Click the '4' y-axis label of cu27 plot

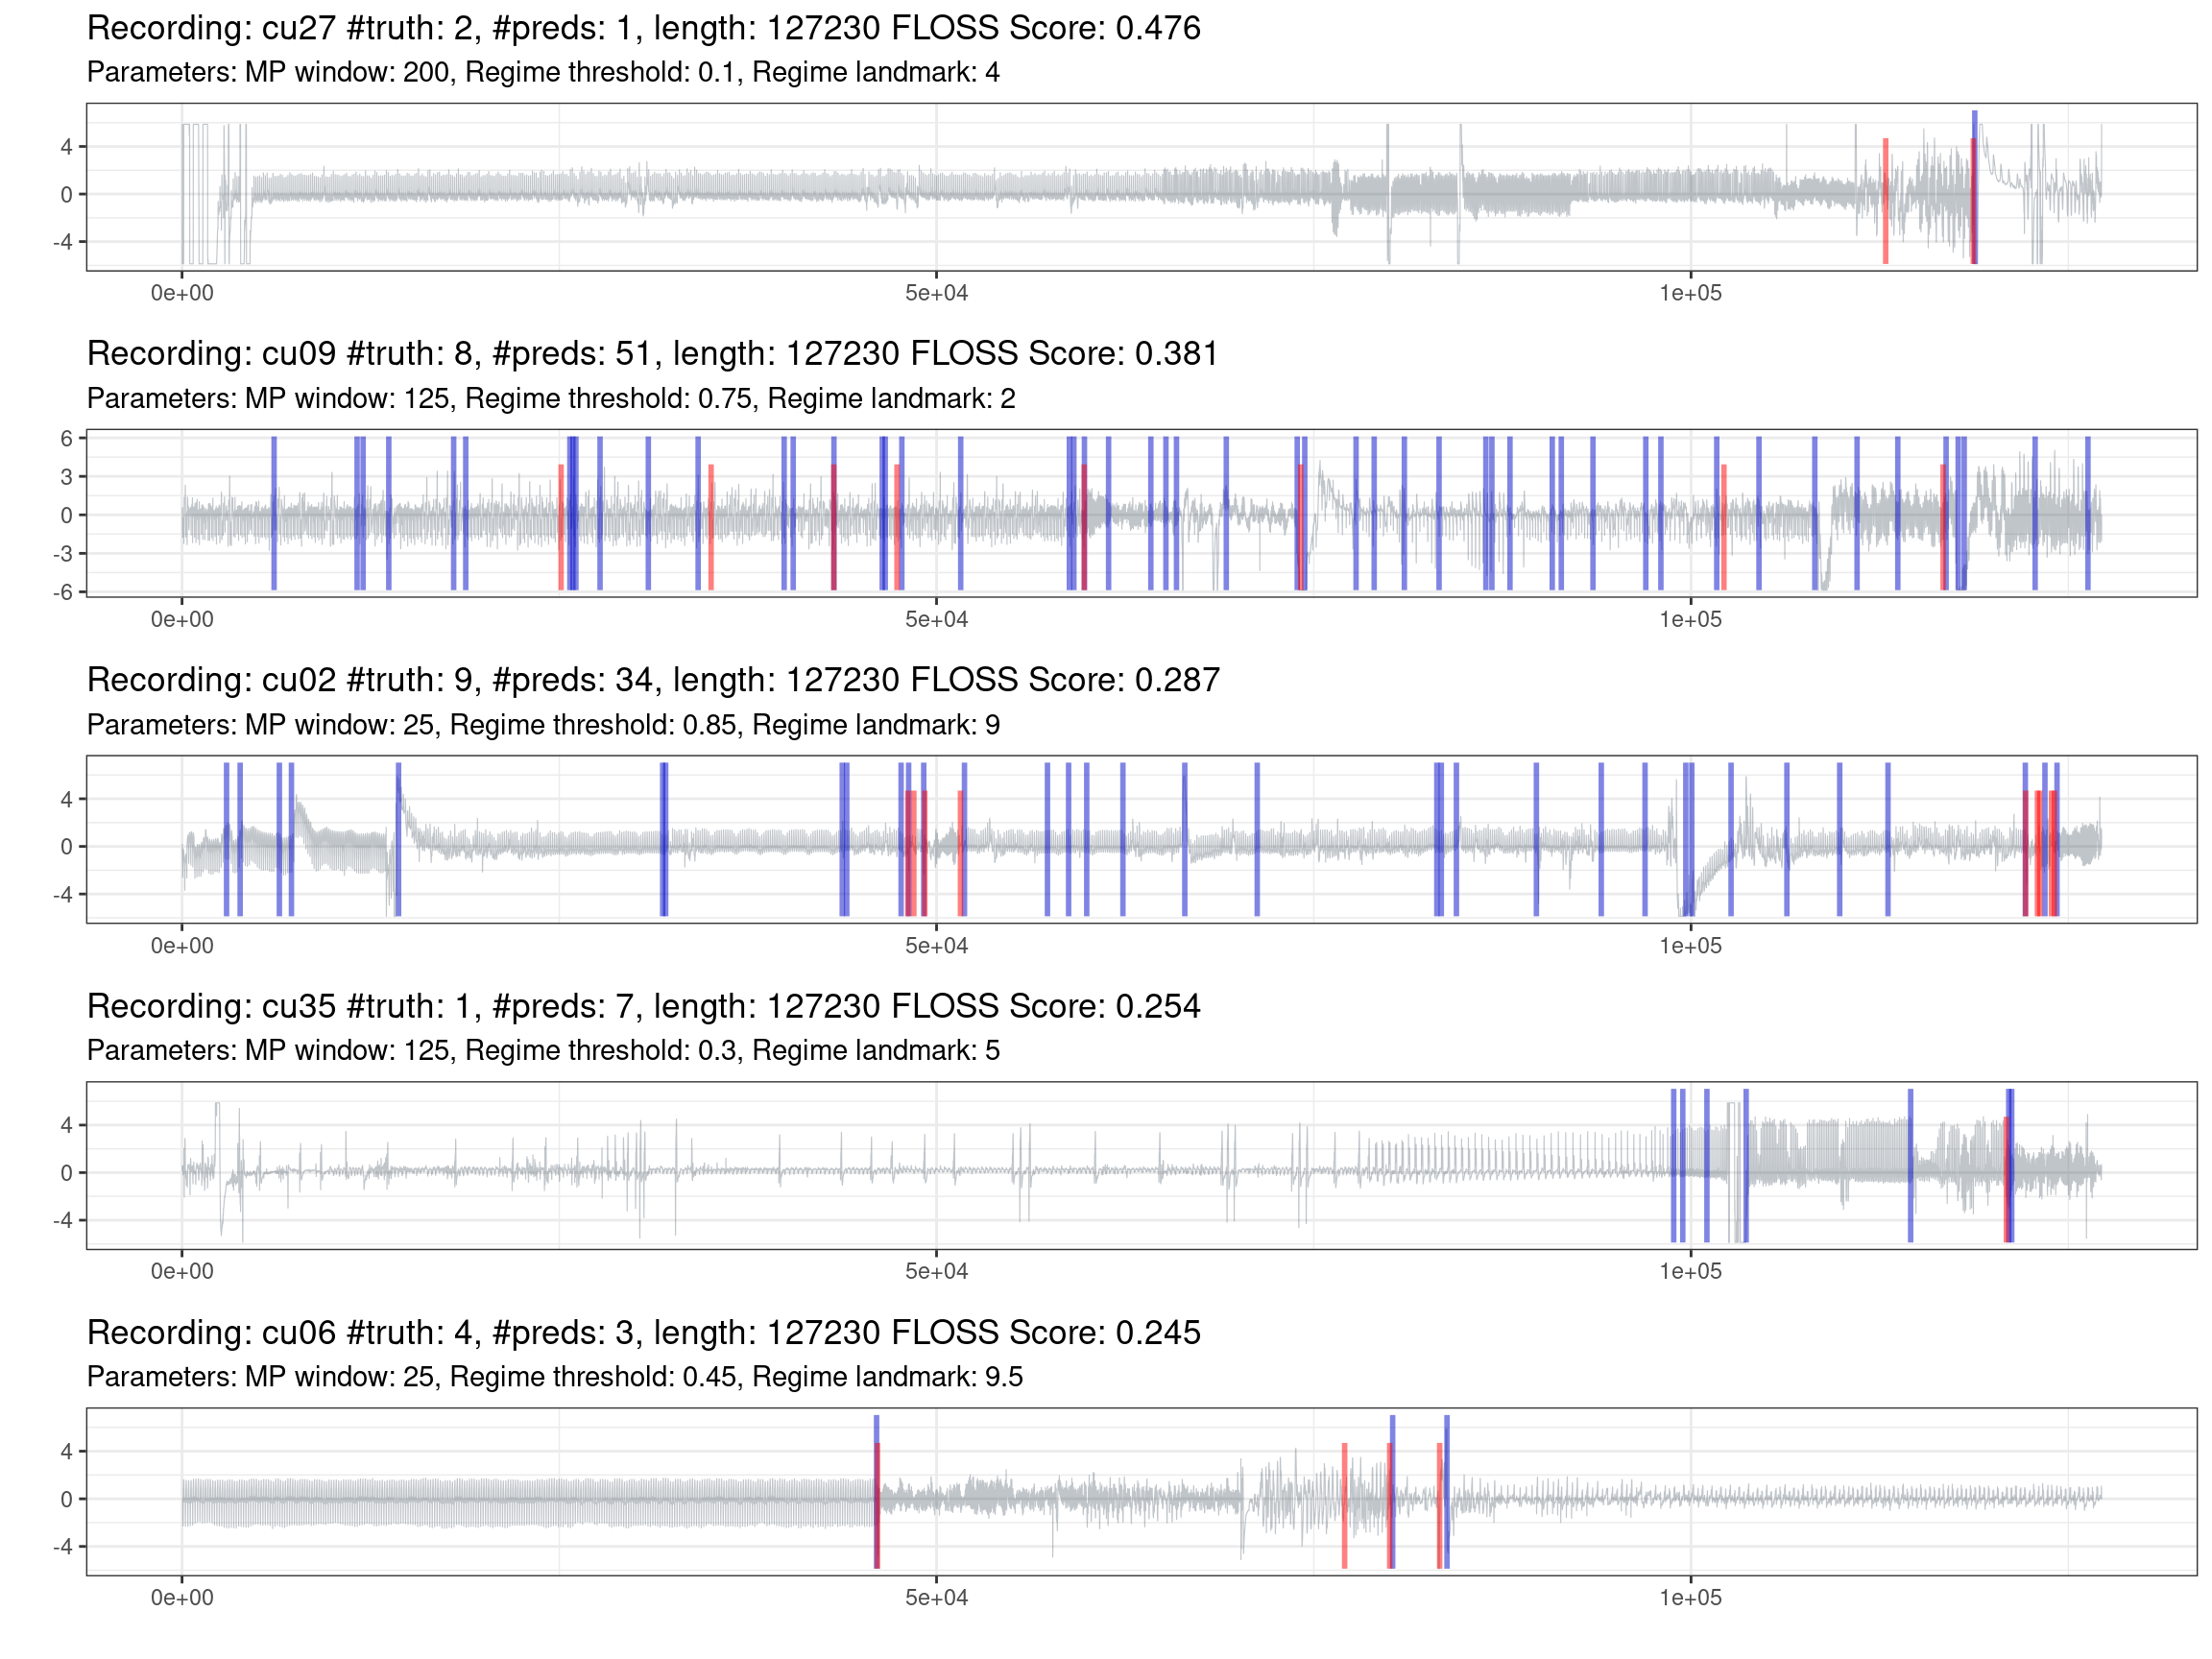[67, 147]
